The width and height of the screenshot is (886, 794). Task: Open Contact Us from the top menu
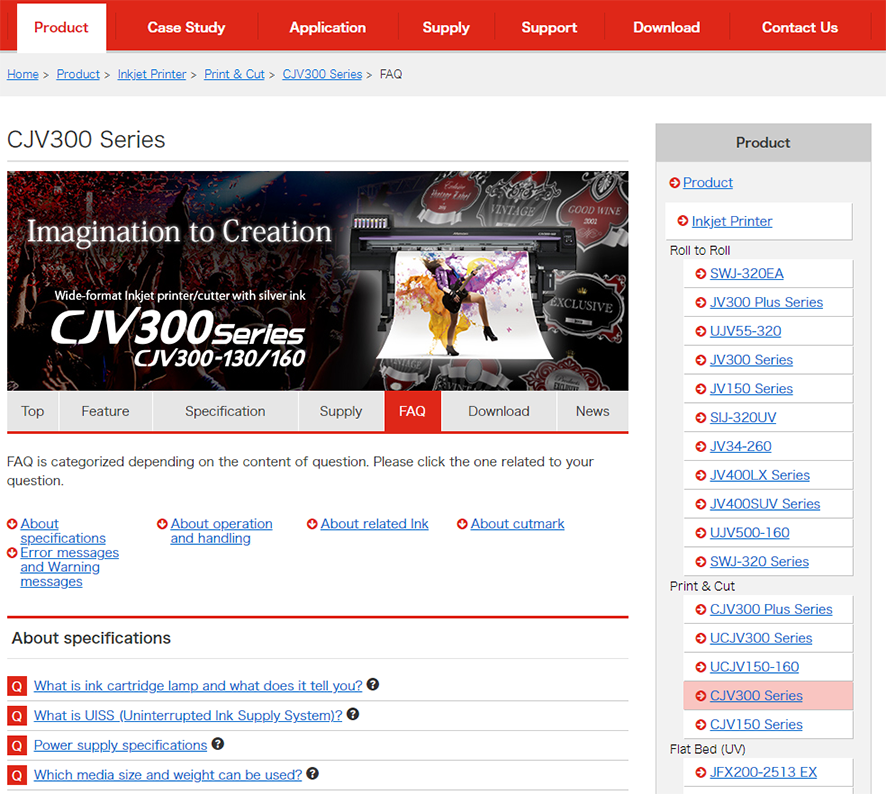pos(799,27)
